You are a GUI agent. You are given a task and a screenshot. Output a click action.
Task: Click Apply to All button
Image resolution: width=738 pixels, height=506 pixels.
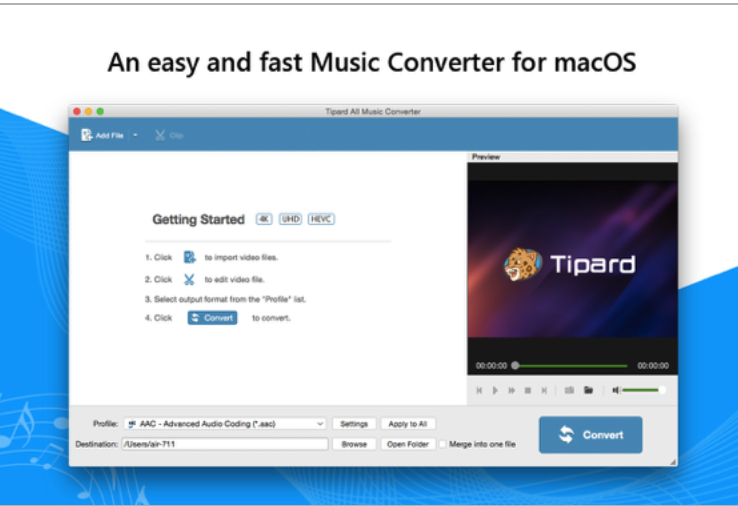(408, 424)
